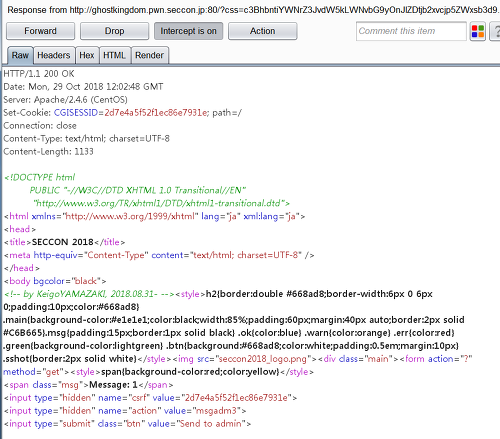This screenshot has width=500, height=439.
Task: Click the Comment this item field
Action: click(x=411, y=31)
